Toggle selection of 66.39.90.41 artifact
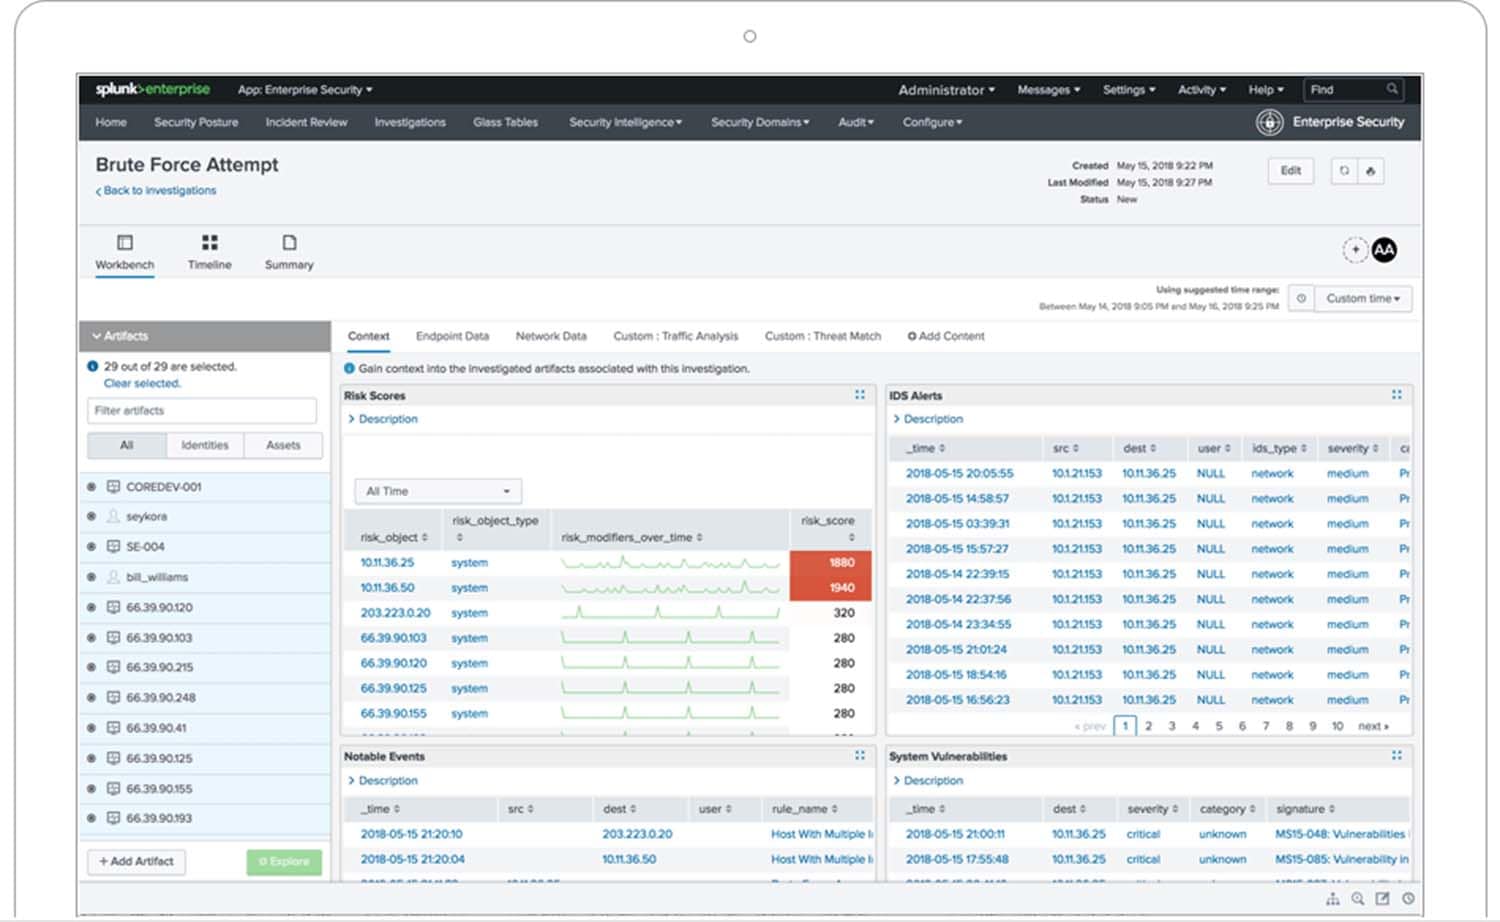1500x922 pixels. pos(91,728)
